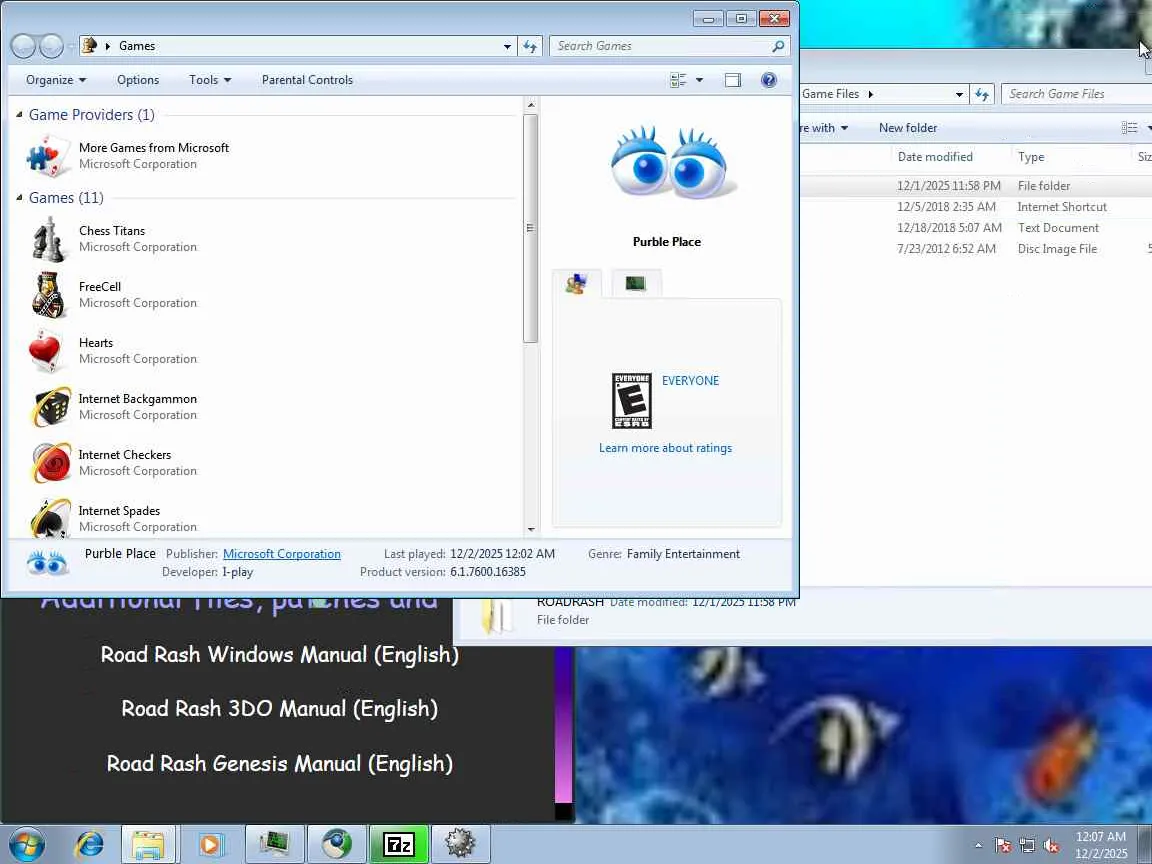Click the EVERYONE rating link
This screenshot has height=864, width=1152.
click(690, 381)
